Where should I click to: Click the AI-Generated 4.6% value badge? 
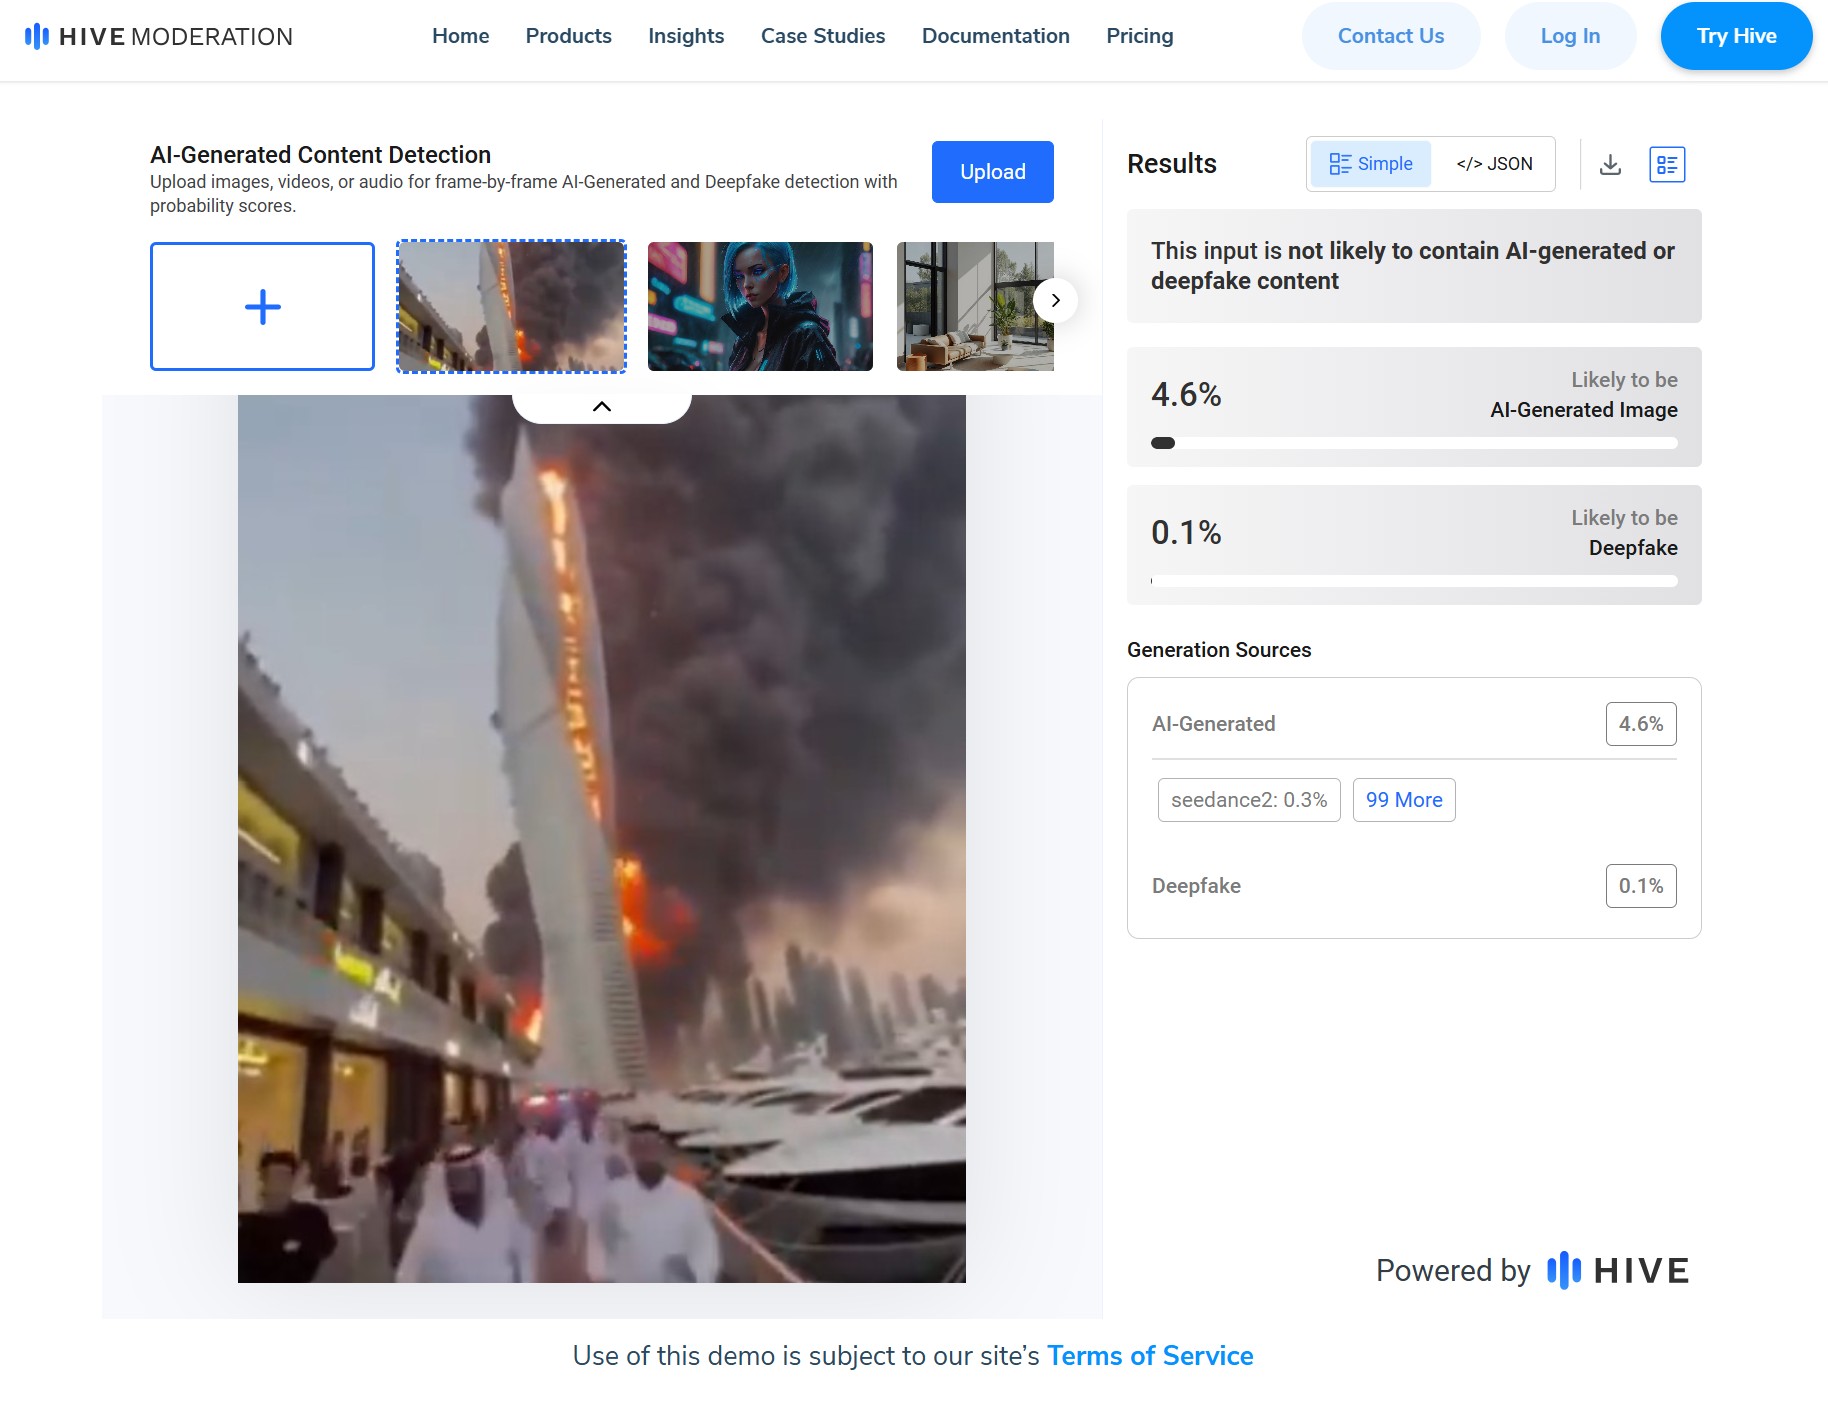[x=1641, y=724]
